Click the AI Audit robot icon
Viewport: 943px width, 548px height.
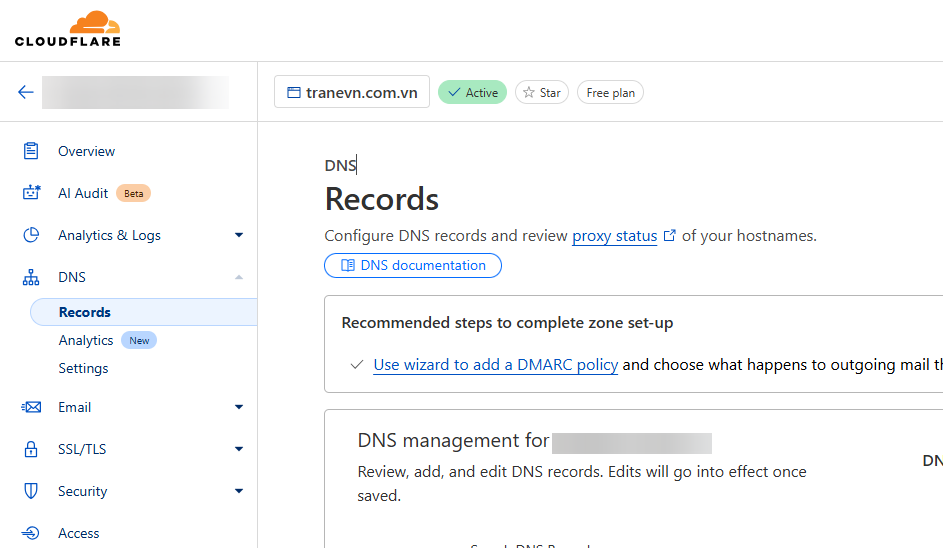pos(31,192)
